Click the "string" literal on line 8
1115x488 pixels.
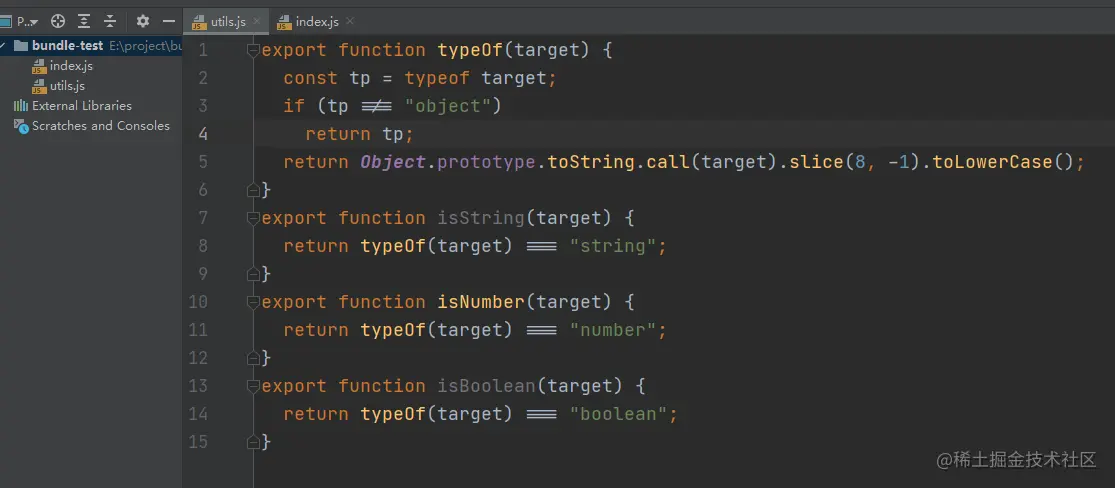coord(612,246)
